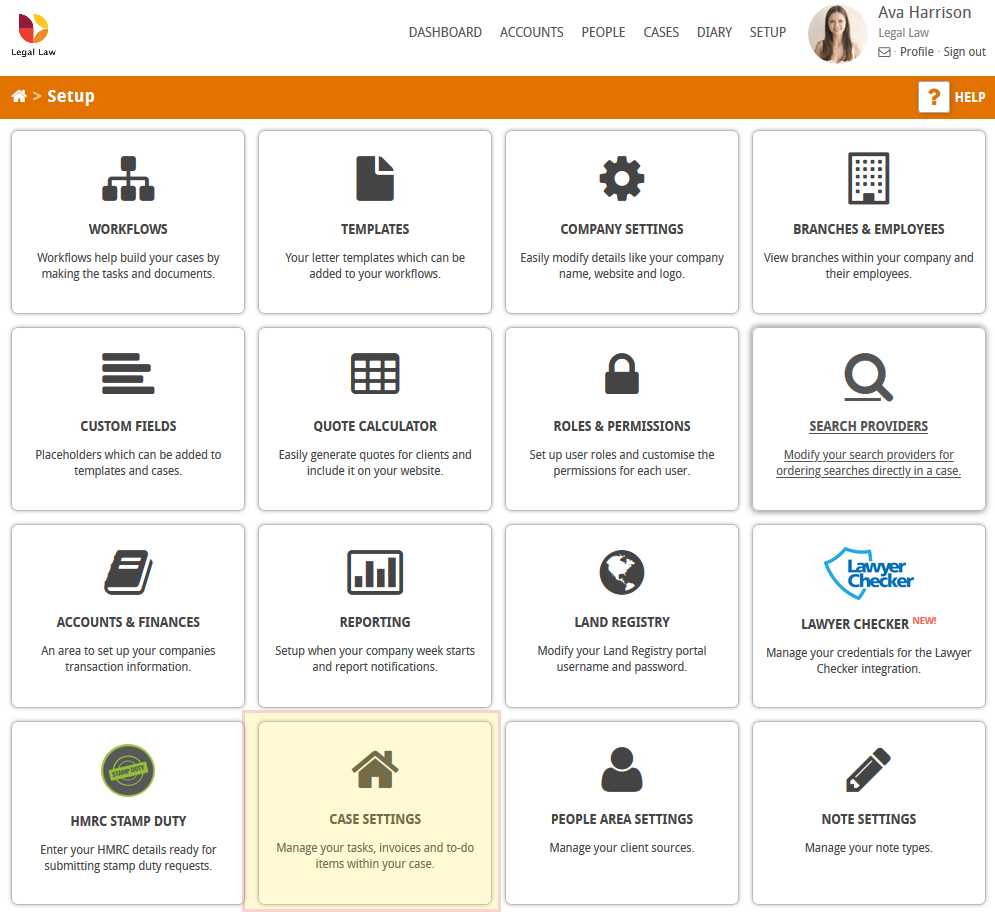The width and height of the screenshot is (995, 912).
Task: Click the Note Settings pencil icon
Action: pos(868,768)
